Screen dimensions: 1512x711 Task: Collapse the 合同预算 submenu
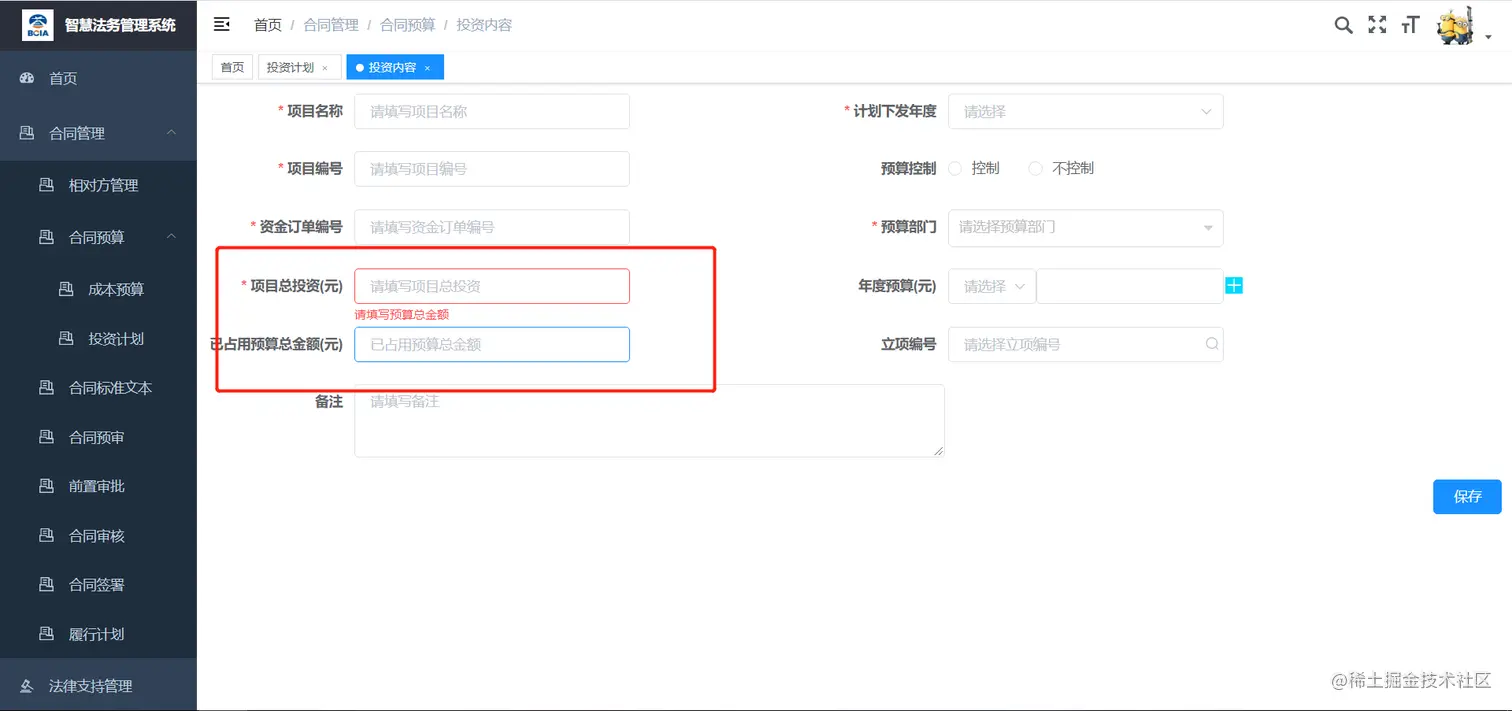(x=172, y=237)
